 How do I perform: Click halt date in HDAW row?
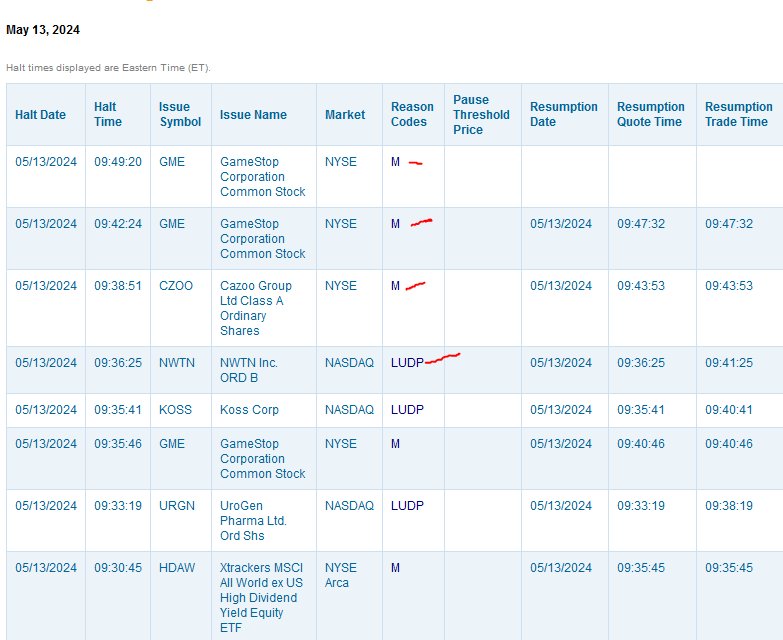46,568
